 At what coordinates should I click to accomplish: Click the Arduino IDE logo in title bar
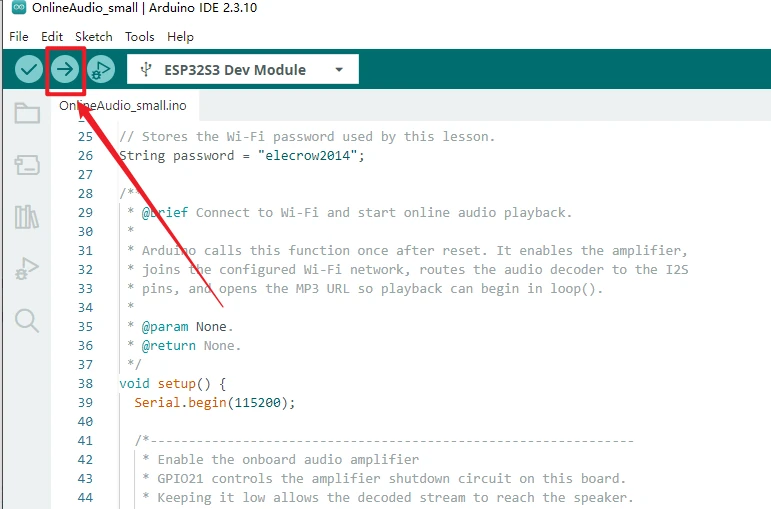tap(19, 7)
